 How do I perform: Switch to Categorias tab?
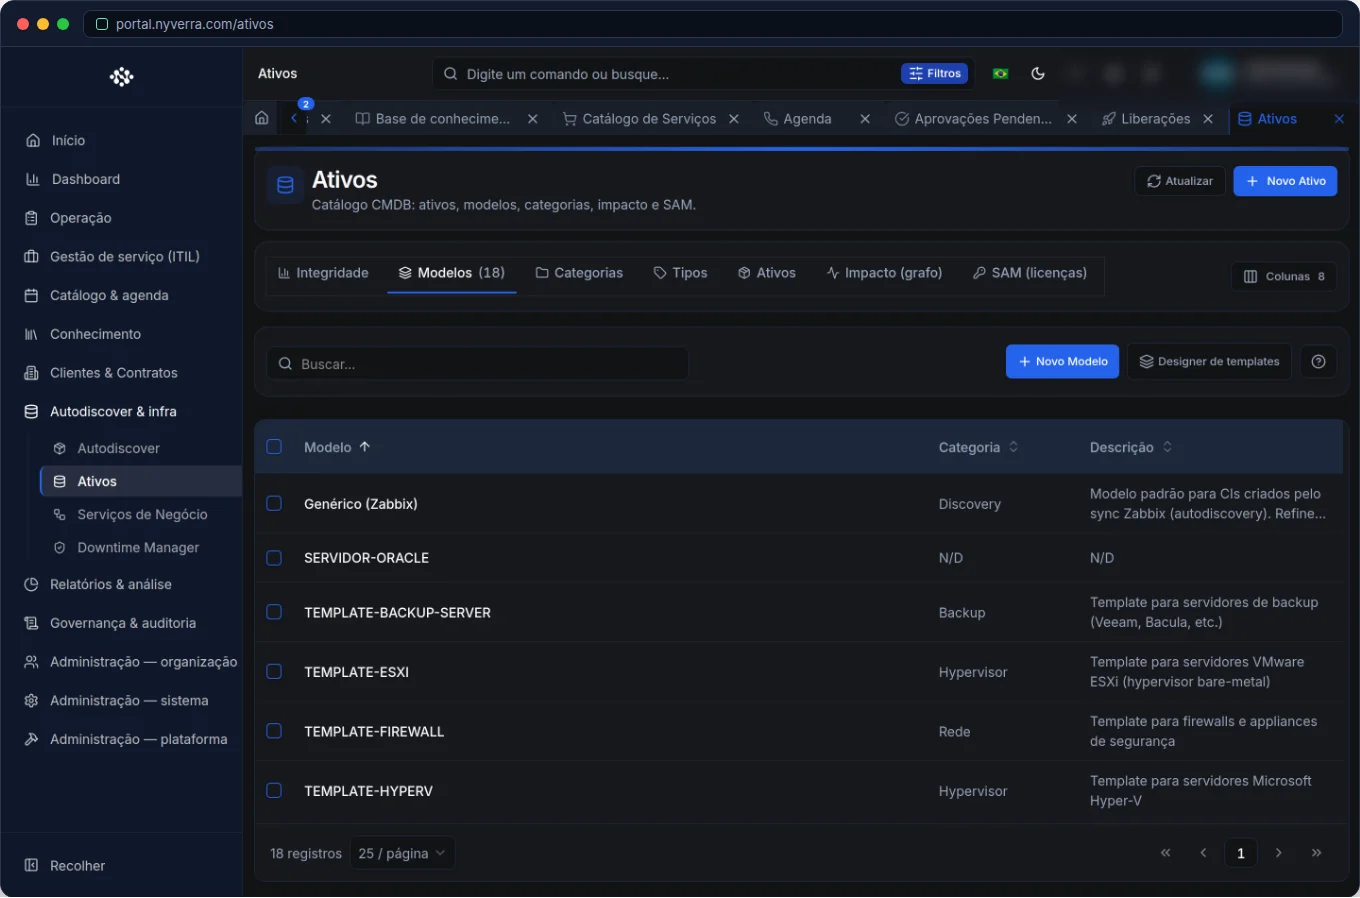pos(579,273)
